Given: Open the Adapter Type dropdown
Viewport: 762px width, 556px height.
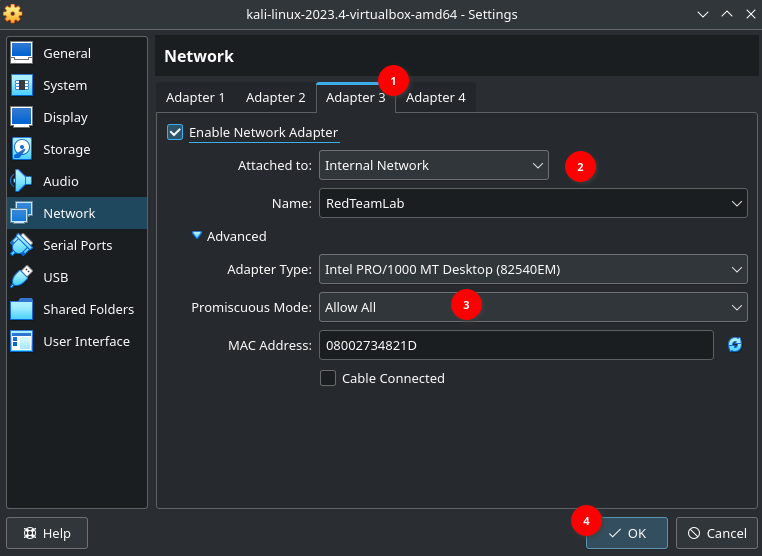Looking at the screenshot, I should tap(533, 269).
